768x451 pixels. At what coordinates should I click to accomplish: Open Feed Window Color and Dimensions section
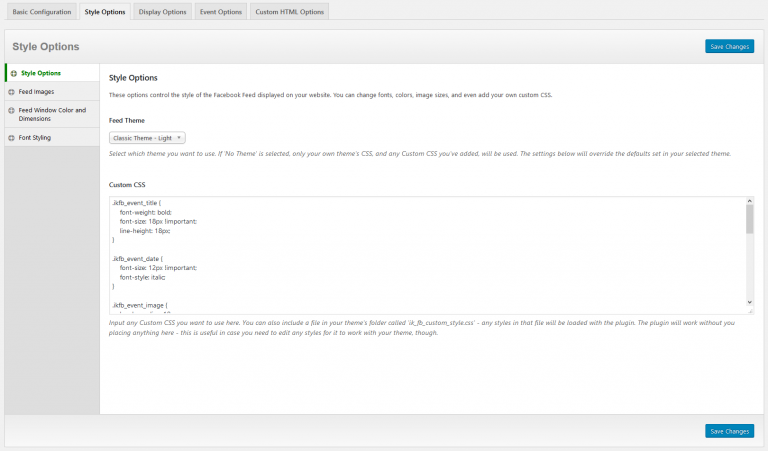(x=52, y=114)
